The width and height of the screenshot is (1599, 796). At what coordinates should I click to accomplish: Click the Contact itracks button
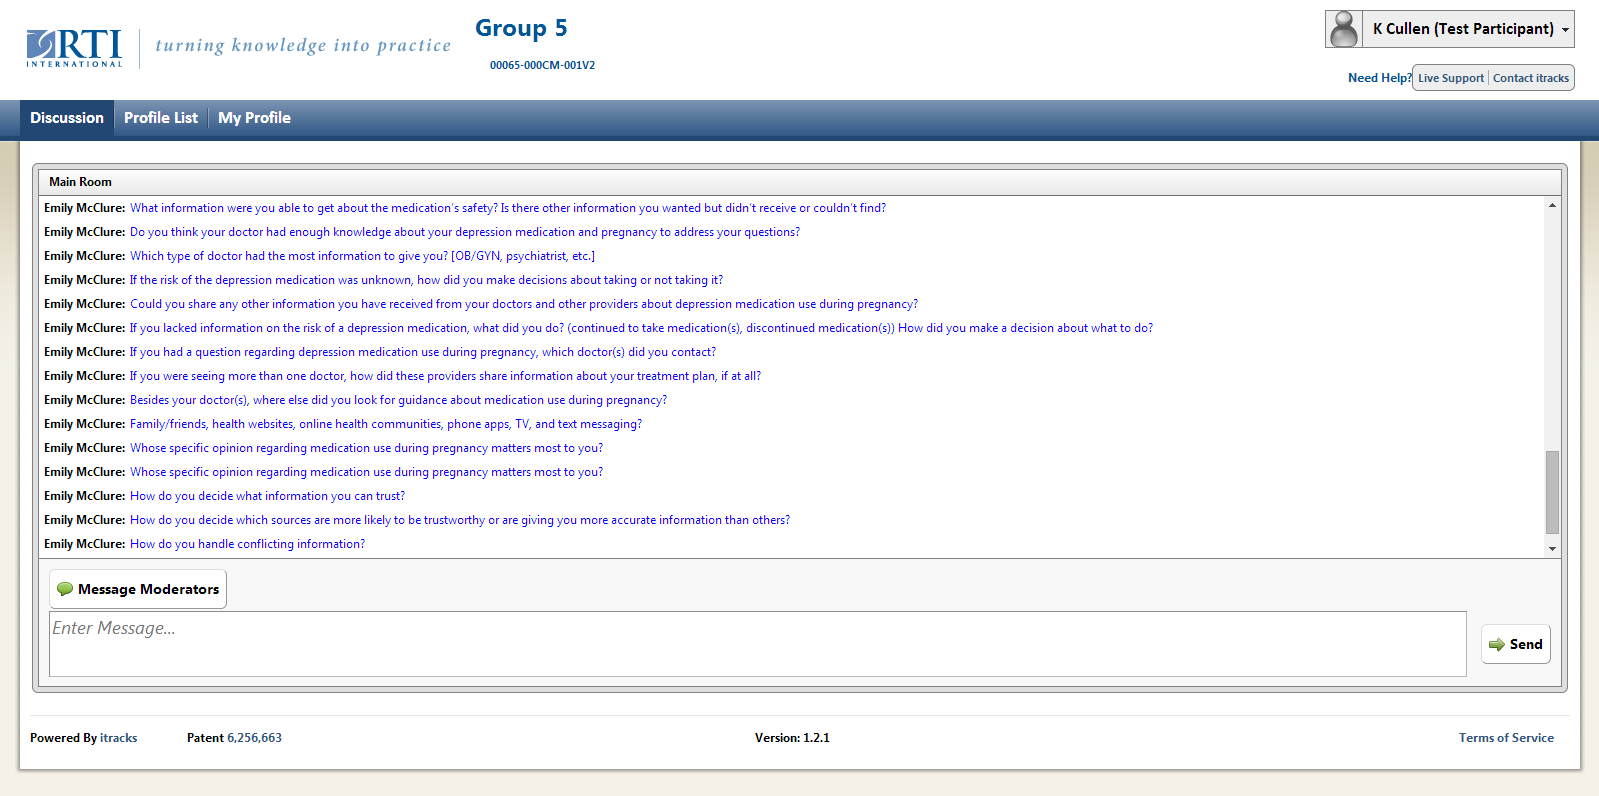(x=1531, y=78)
